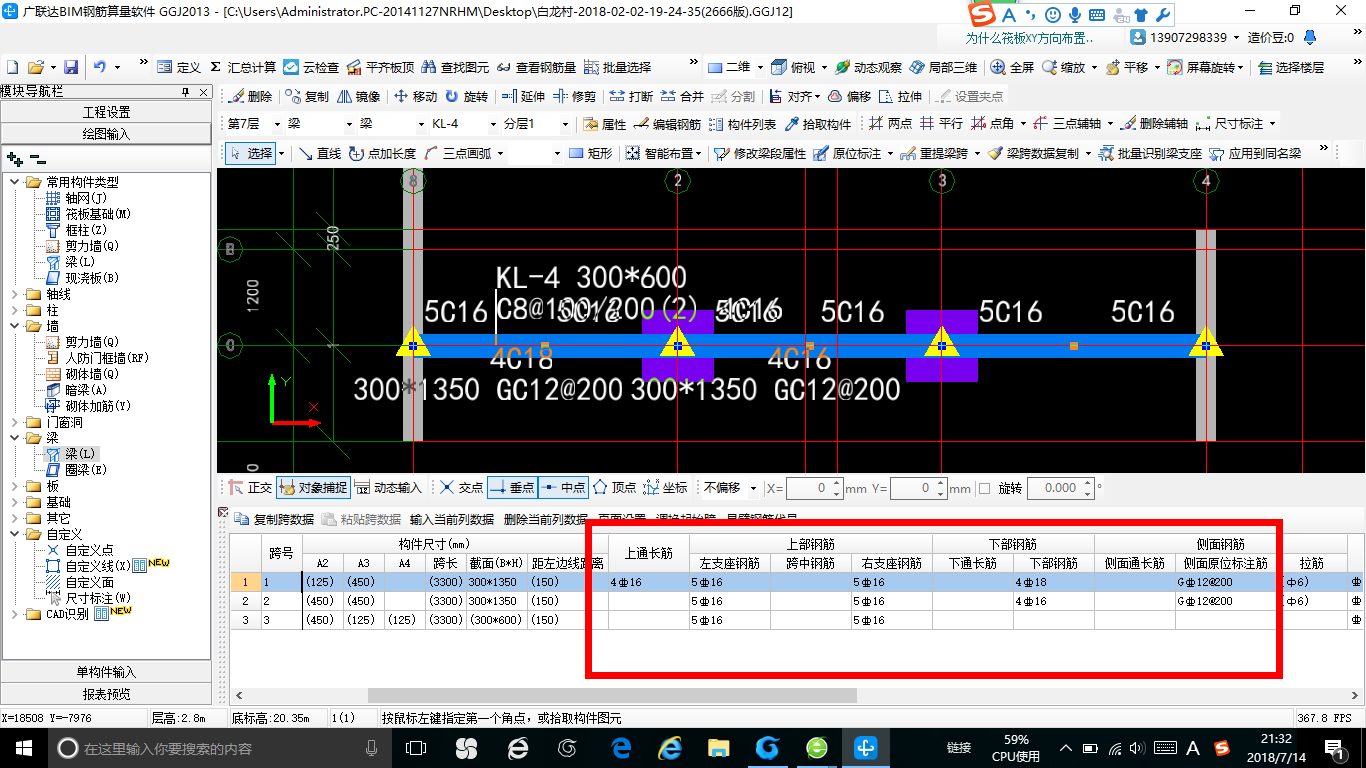Screen dimensions: 1366x768
Task: Toggle 交点 intersection snap
Action: (460, 488)
